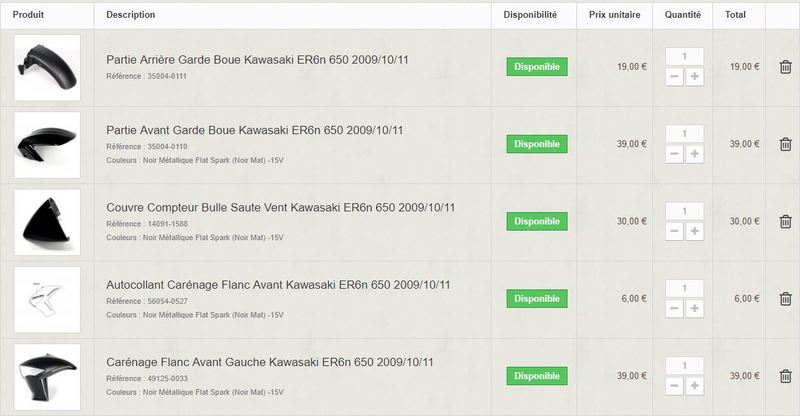Viewport: 800px width, 416px height.
Task: Click the Disponible badge for reference 14091-1588
Action: [537, 222]
